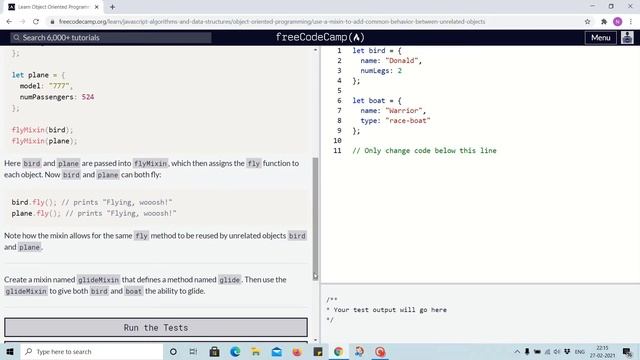Click the "Donald" string in editor

coord(402,60)
